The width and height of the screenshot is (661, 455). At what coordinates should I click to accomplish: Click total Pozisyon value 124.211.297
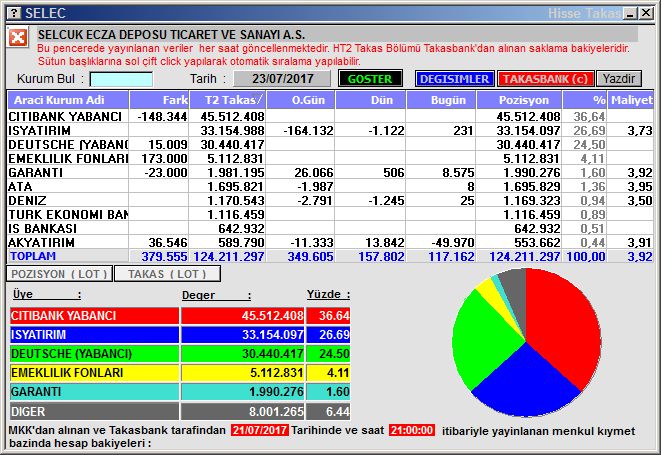[x=524, y=256]
